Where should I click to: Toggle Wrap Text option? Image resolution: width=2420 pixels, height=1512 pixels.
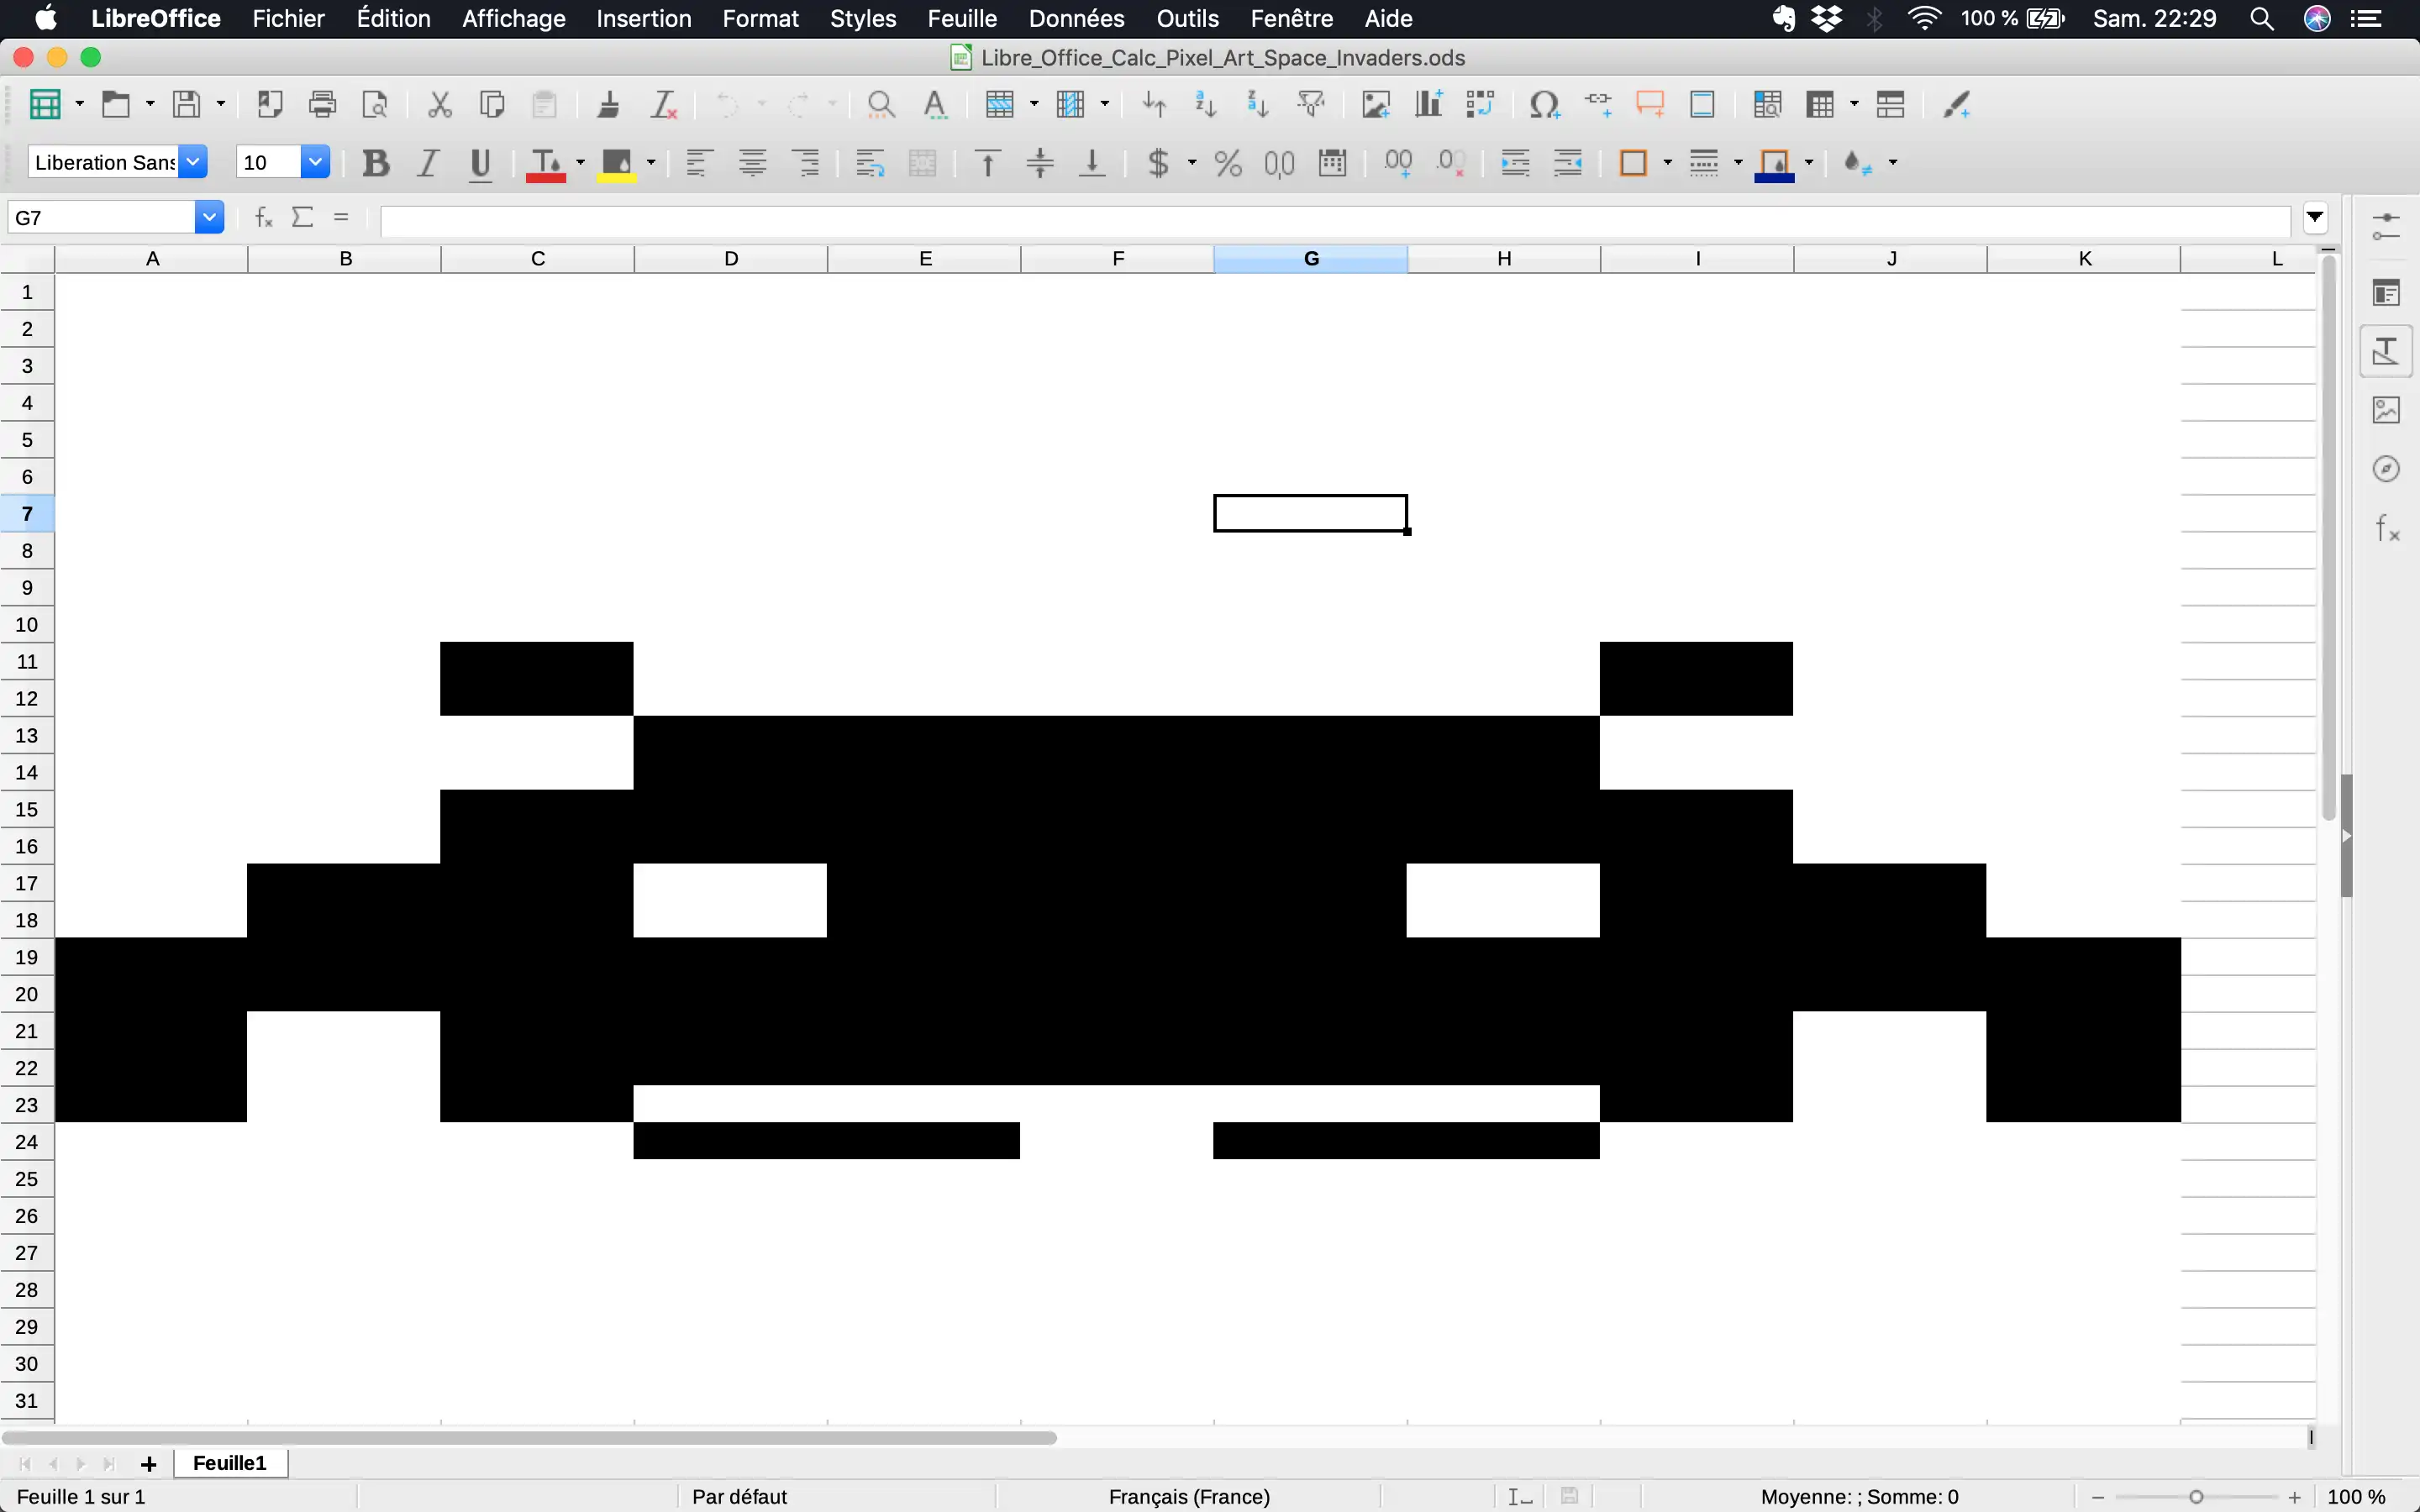(x=870, y=163)
